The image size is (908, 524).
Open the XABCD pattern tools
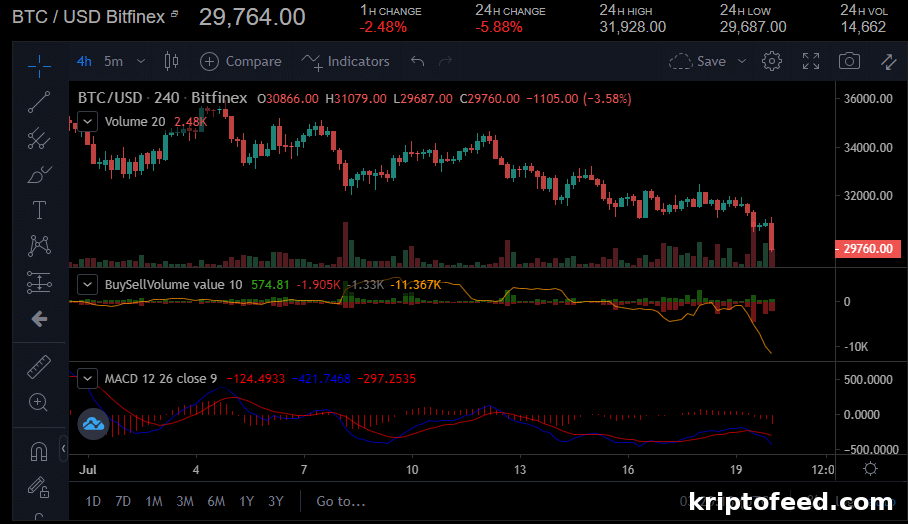click(x=39, y=246)
